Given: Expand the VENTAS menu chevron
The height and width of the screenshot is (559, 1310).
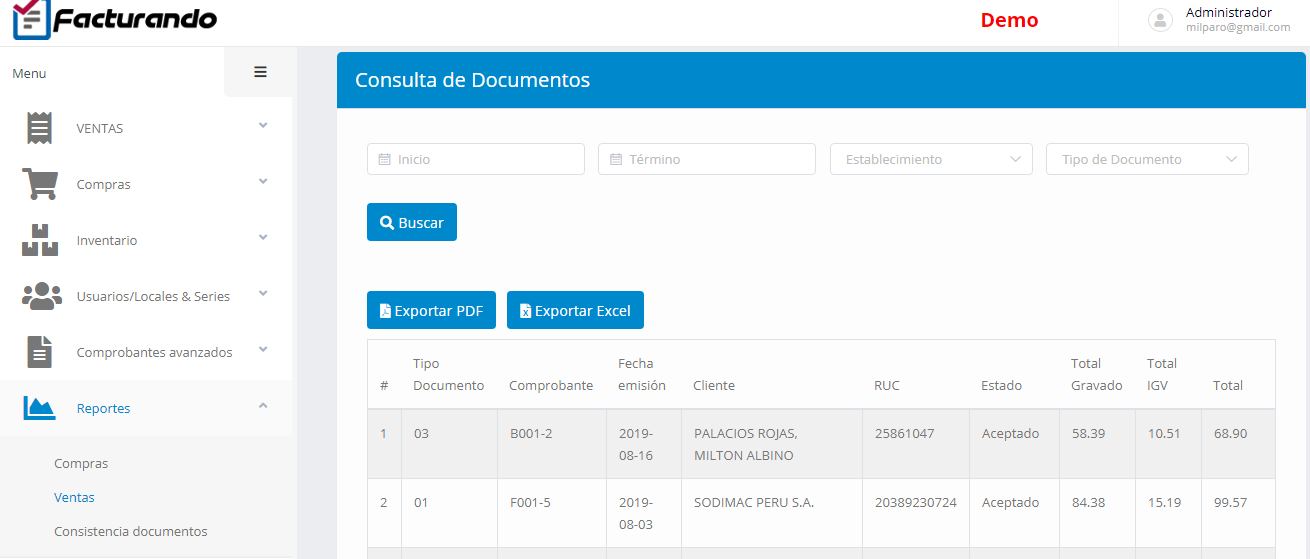Looking at the screenshot, I should pos(263,126).
